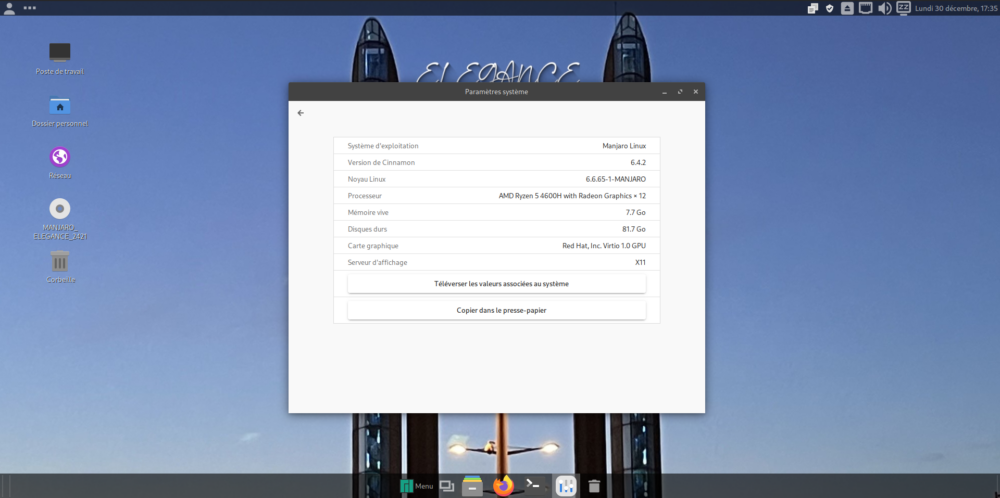Open the removable drives eject applet
Image resolution: width=1000 pixels, height=498 pixels.
pyautogui.click(x=847, y=8)
